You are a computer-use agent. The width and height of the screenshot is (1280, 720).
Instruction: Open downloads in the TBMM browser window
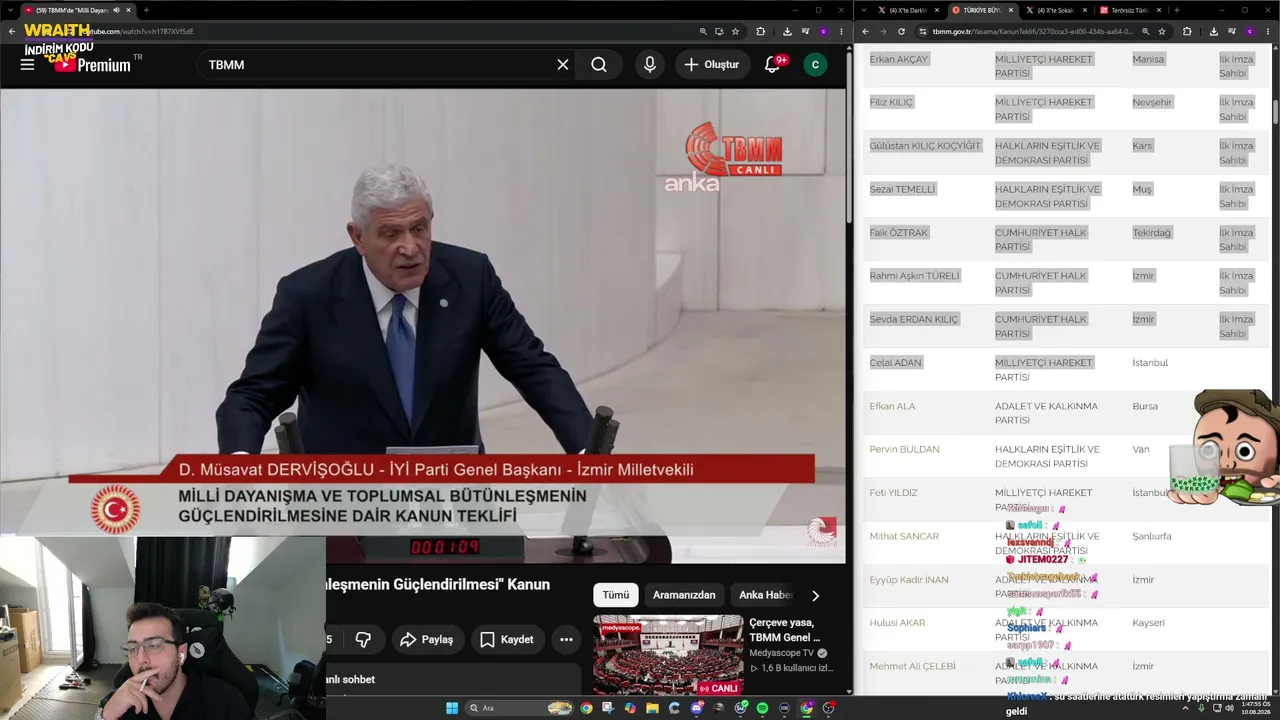1213,31
